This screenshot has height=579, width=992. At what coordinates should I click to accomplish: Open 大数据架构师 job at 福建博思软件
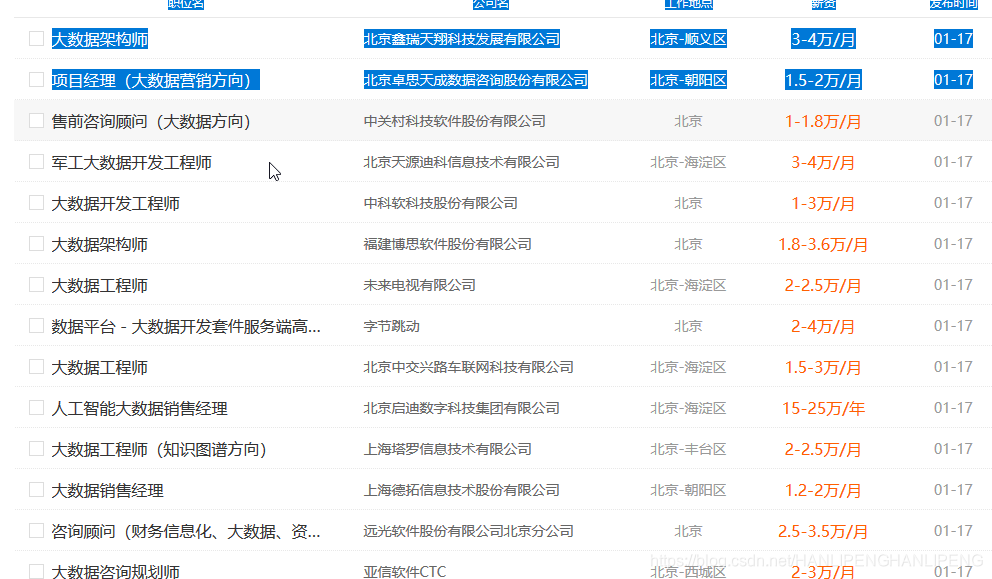pos(99,245)
